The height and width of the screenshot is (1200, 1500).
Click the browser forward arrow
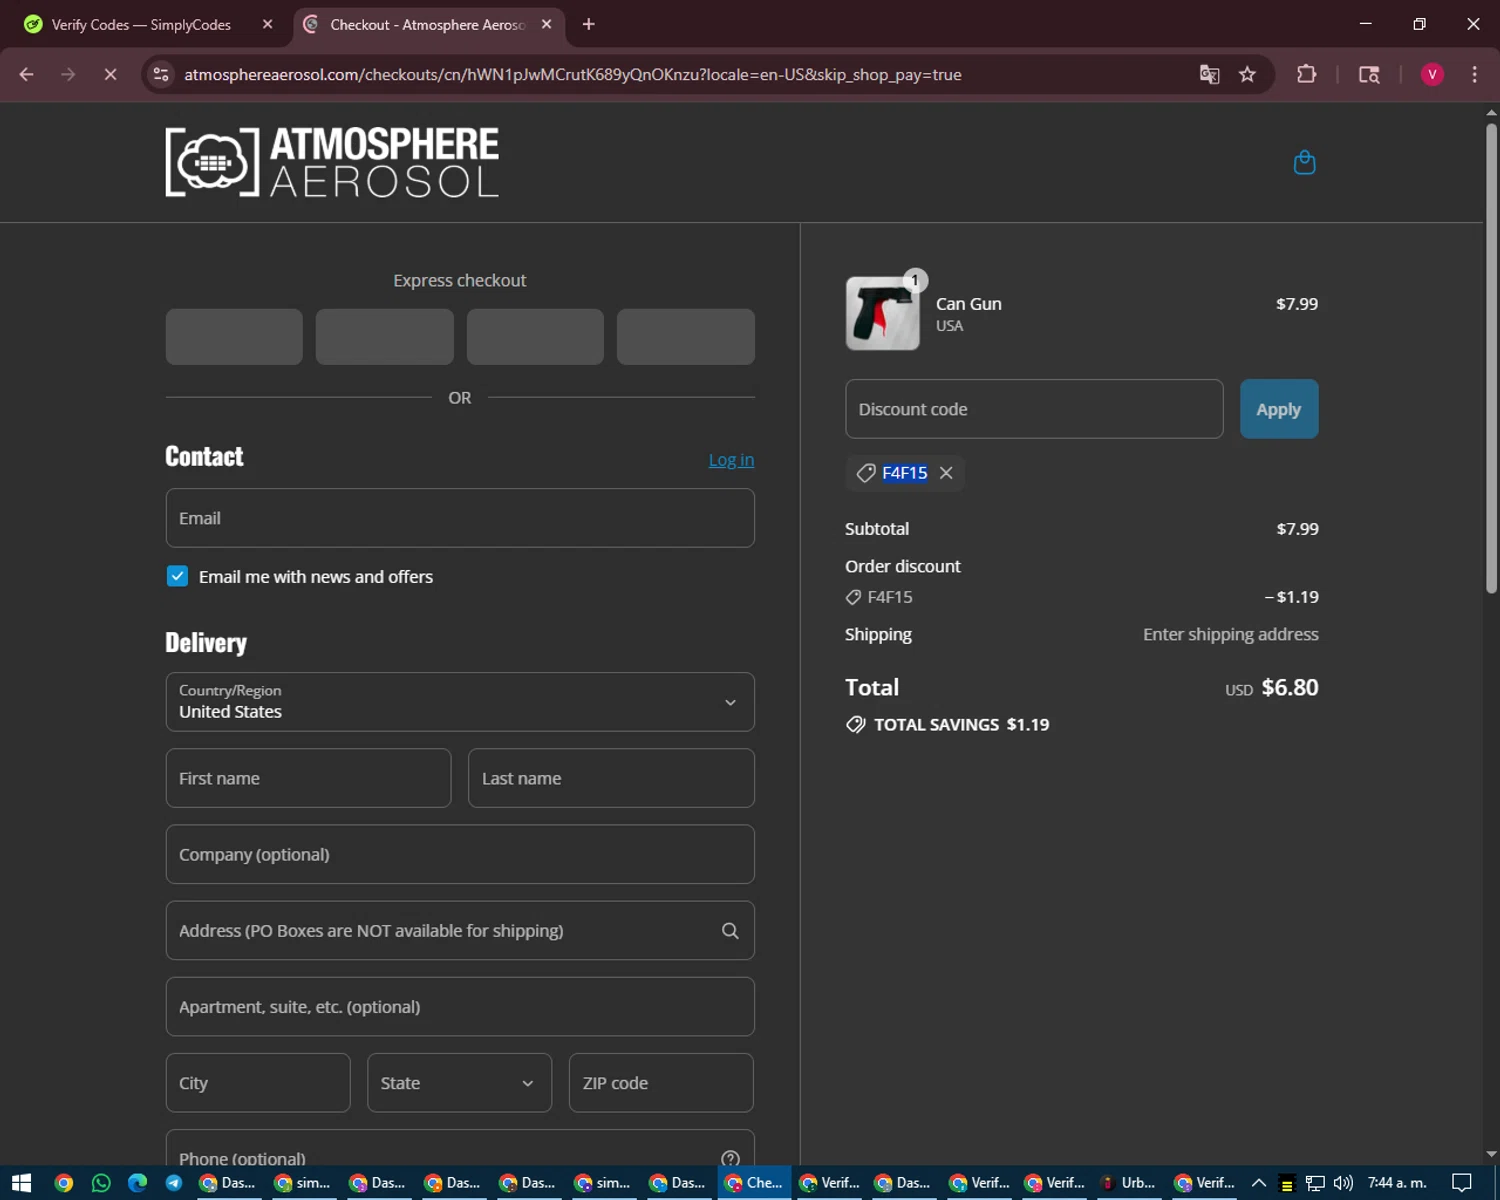[x=67, y=74]
